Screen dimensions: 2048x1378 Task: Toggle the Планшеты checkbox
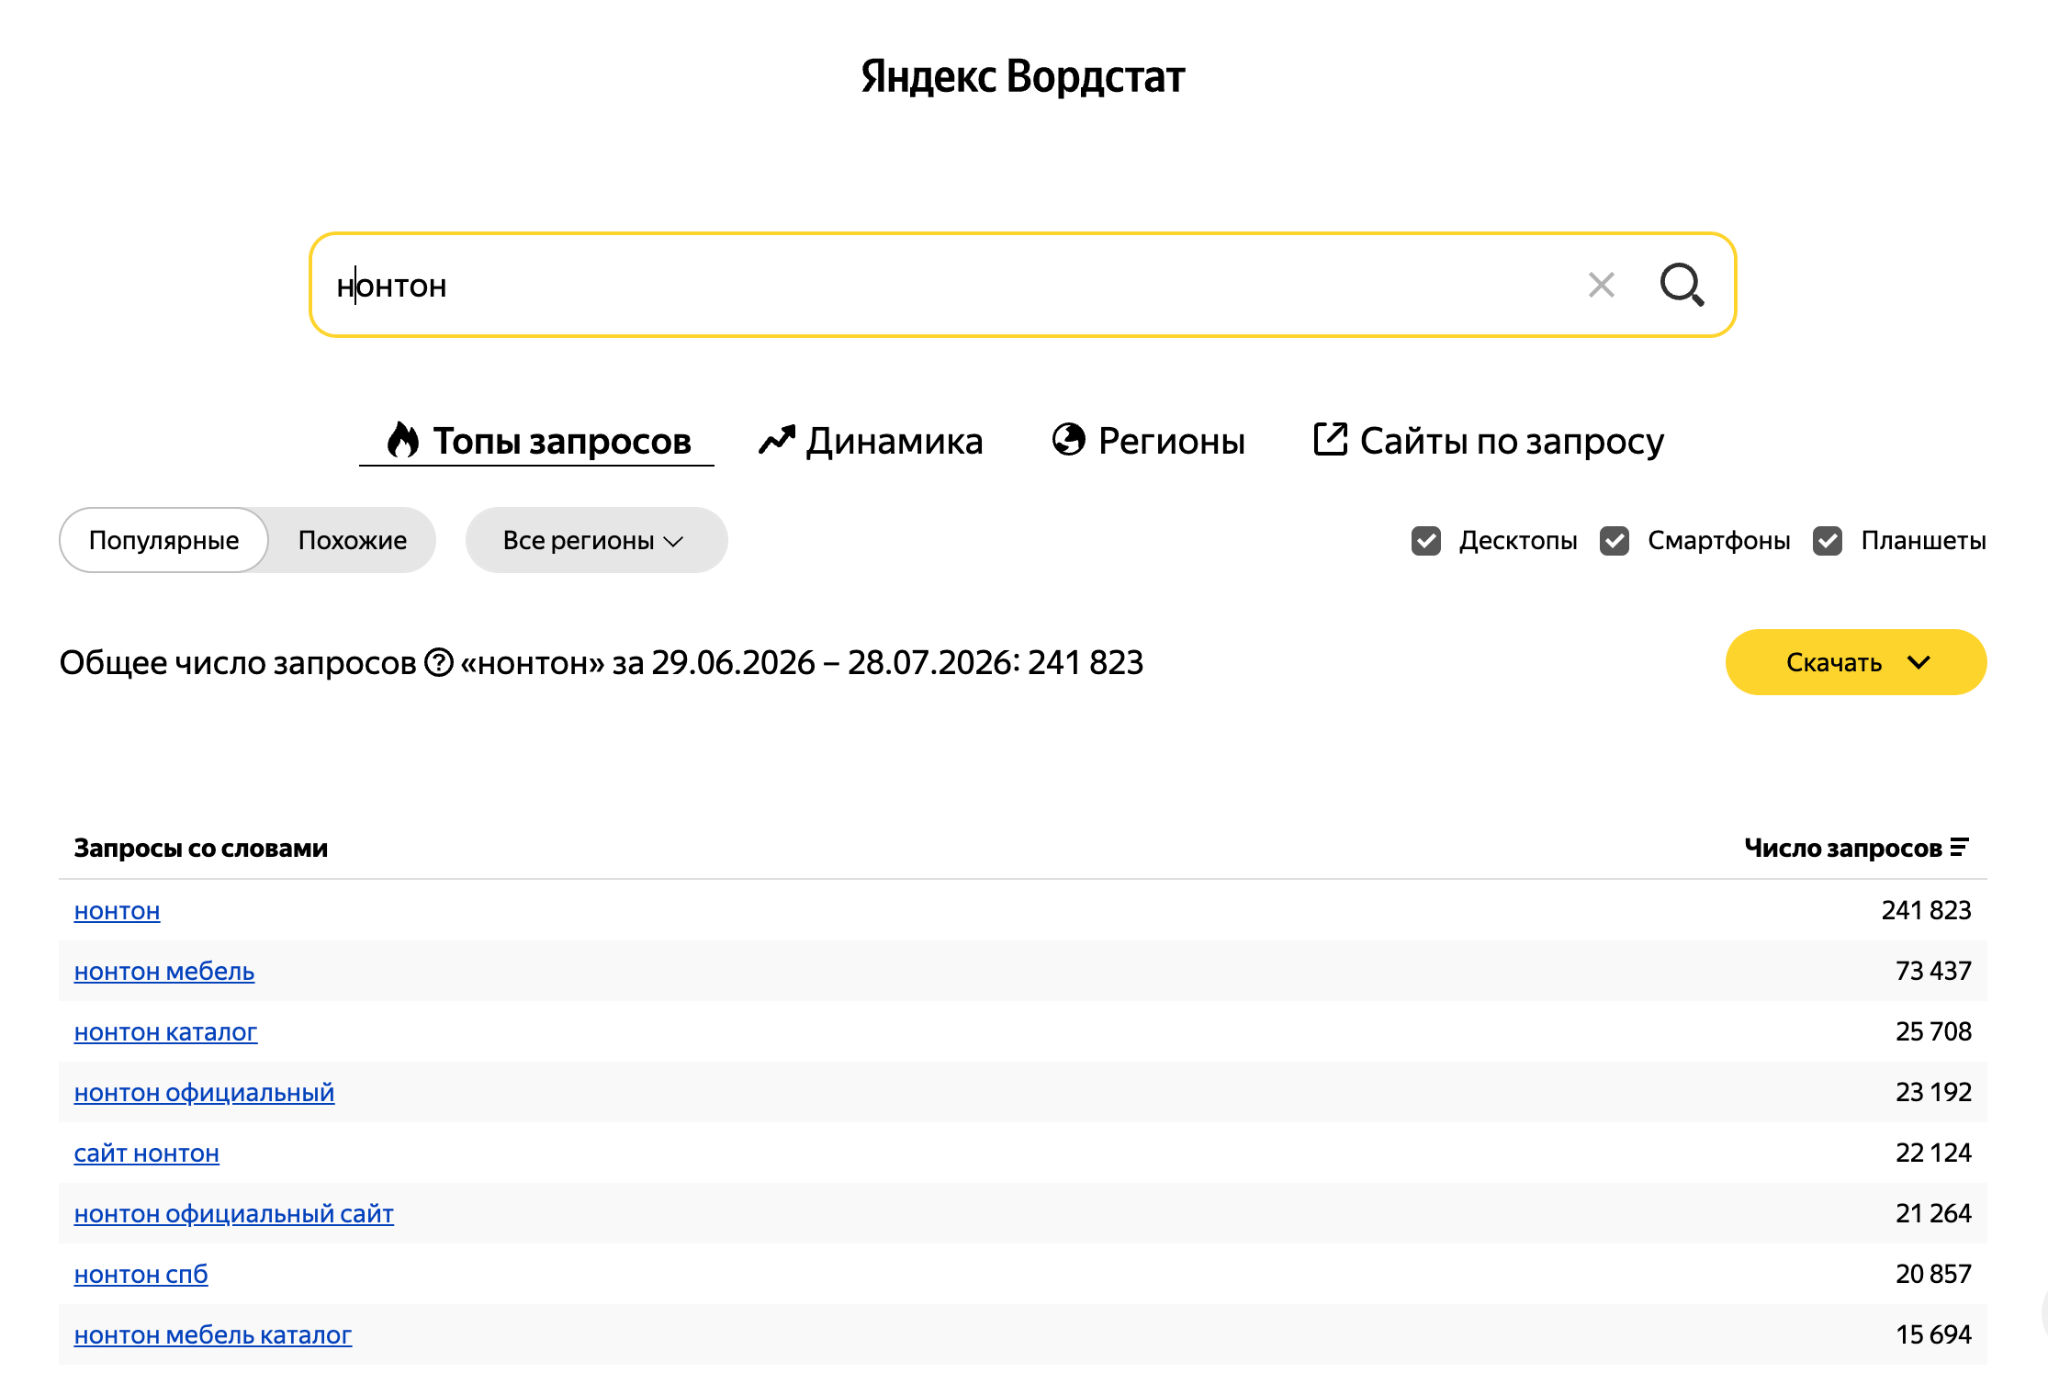pyautogui.click(x=1828, y=541)
